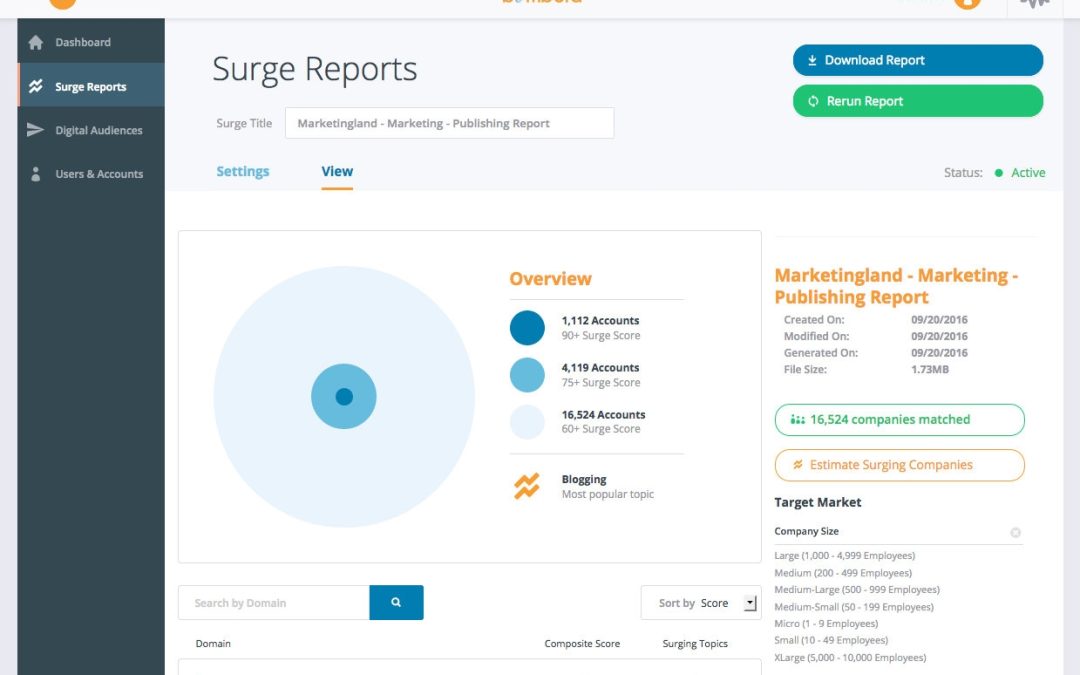Click 'Large (1,000 - 4,999 Employees)' entry
1080x675 pixels.
[x=844, y=555]
